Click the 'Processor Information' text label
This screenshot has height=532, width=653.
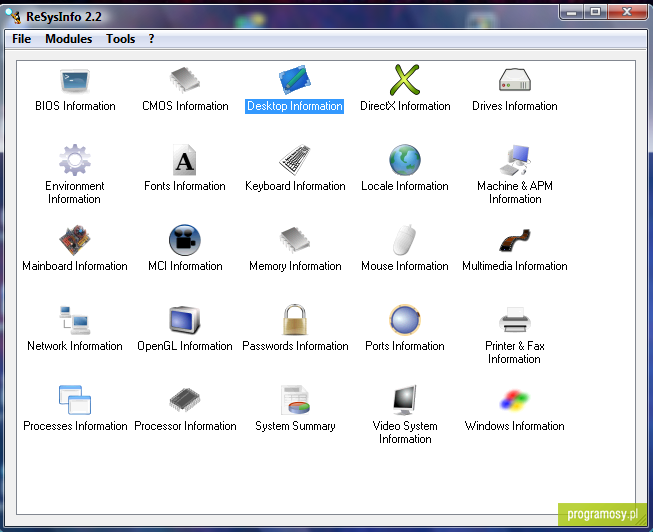coord(185,426)
